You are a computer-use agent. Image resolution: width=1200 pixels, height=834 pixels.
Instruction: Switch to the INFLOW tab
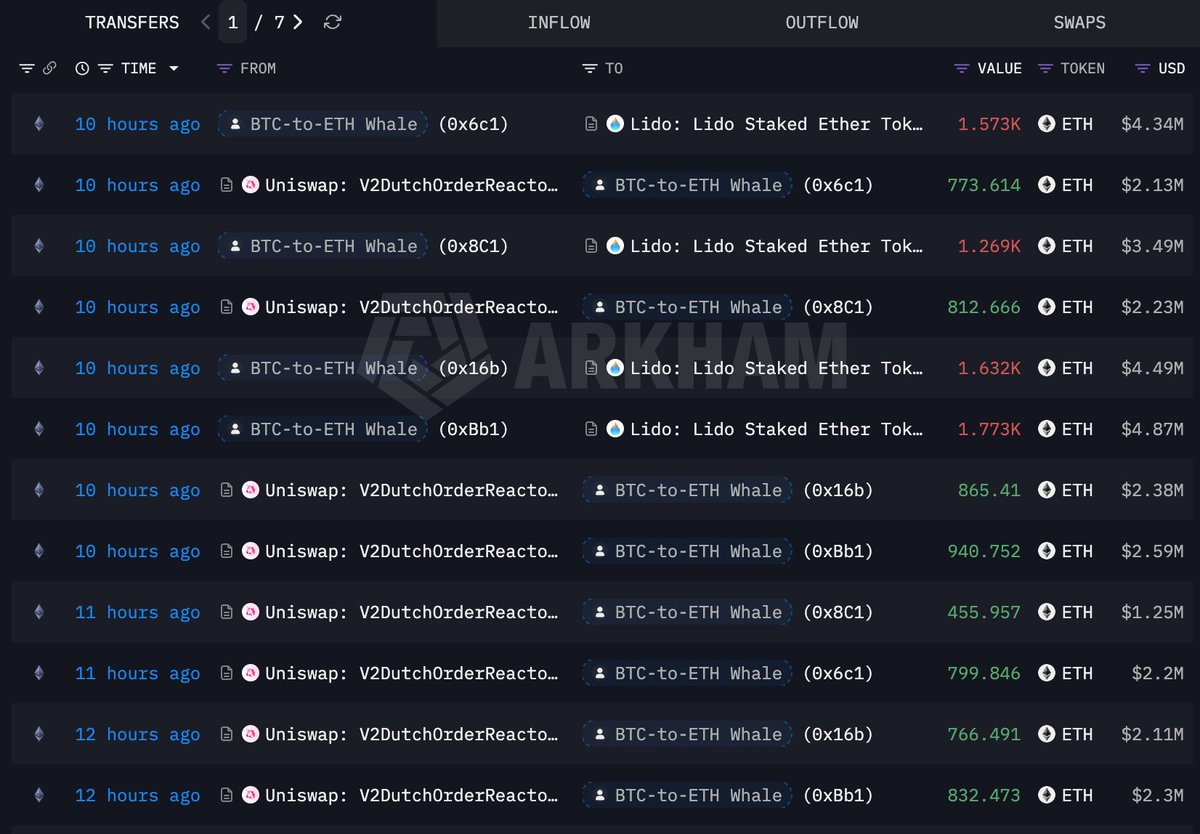[x=559, y=22]
